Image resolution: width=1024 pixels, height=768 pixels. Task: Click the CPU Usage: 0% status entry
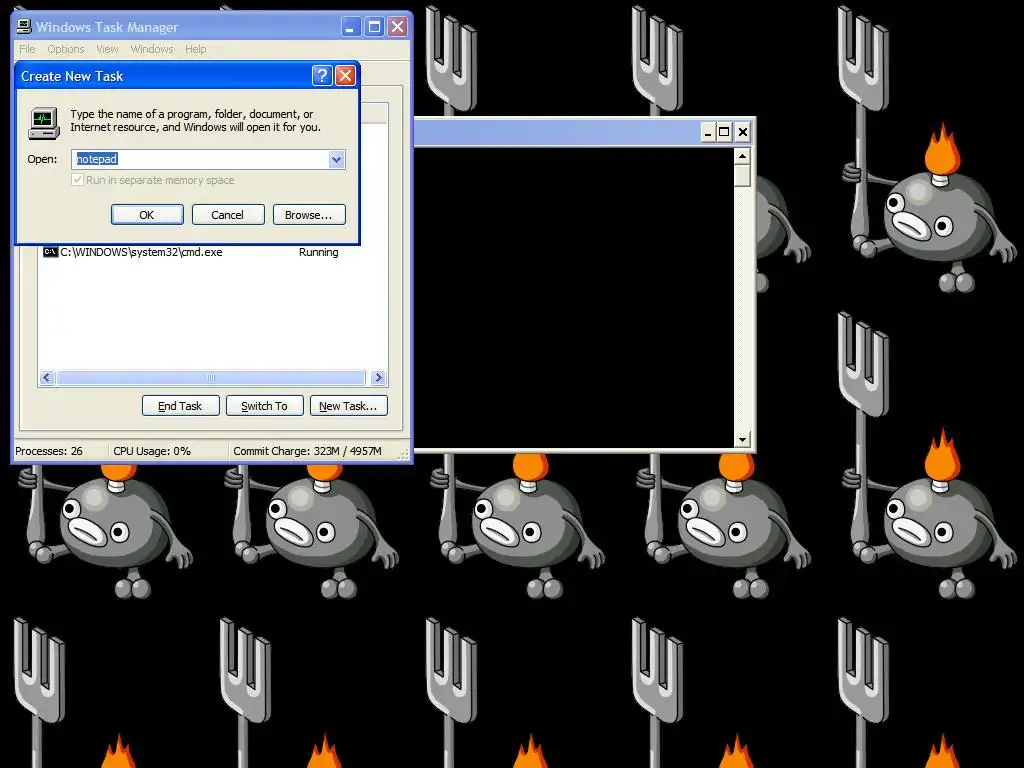[x=152, y=451]
